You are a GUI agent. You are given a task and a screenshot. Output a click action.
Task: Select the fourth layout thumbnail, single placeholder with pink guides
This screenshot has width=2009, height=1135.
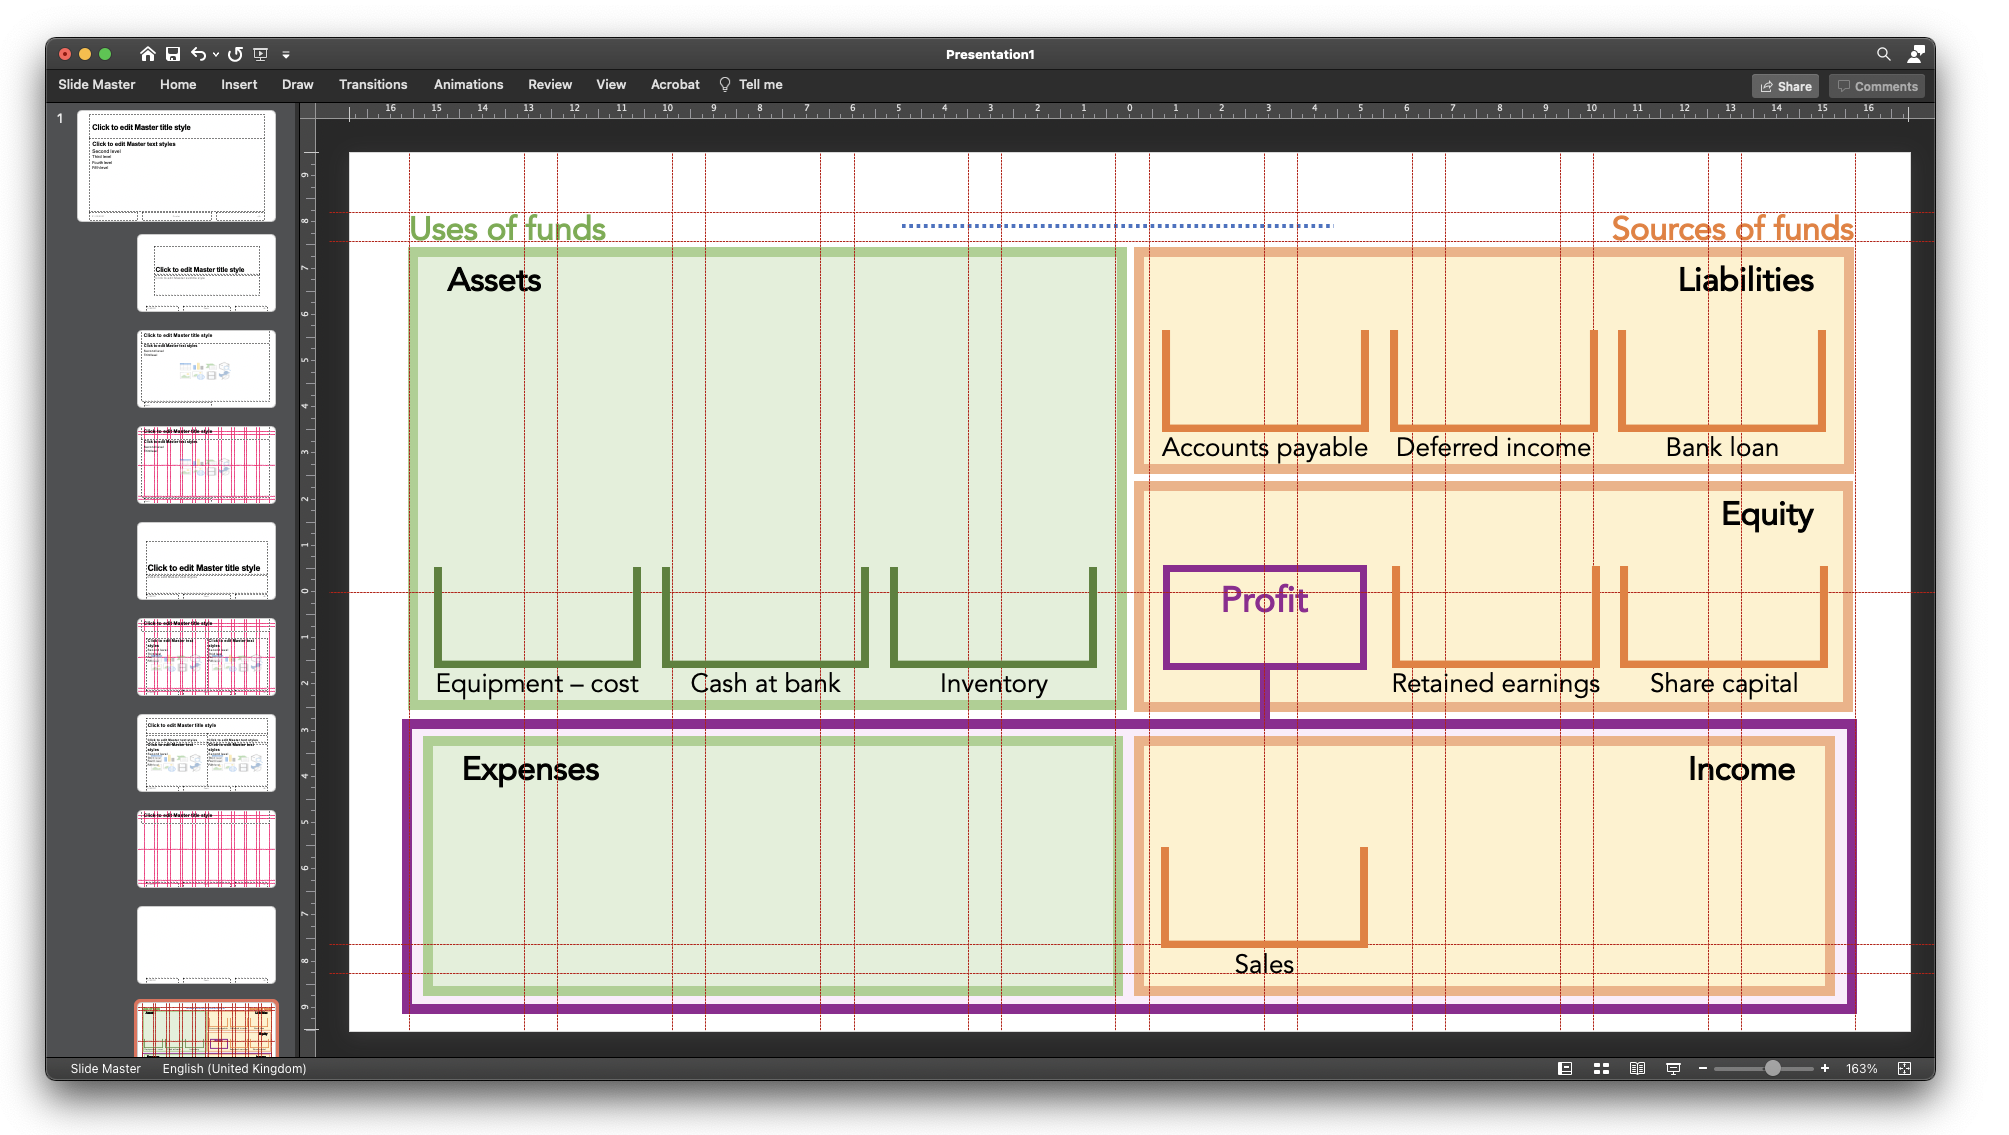[206, 465]
